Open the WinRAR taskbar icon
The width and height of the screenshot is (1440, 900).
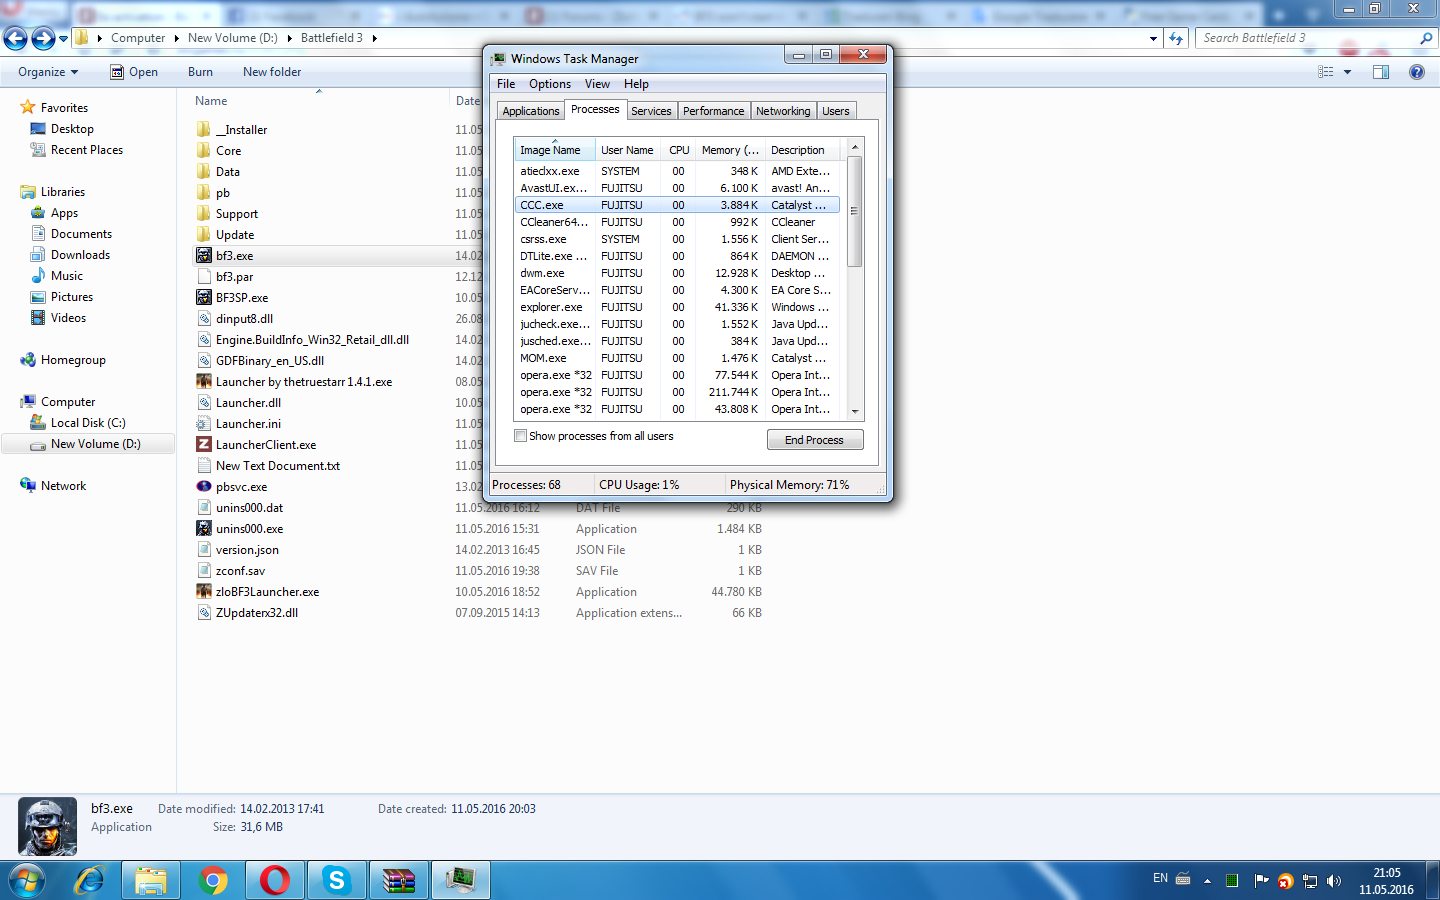(x=399, y=880)
